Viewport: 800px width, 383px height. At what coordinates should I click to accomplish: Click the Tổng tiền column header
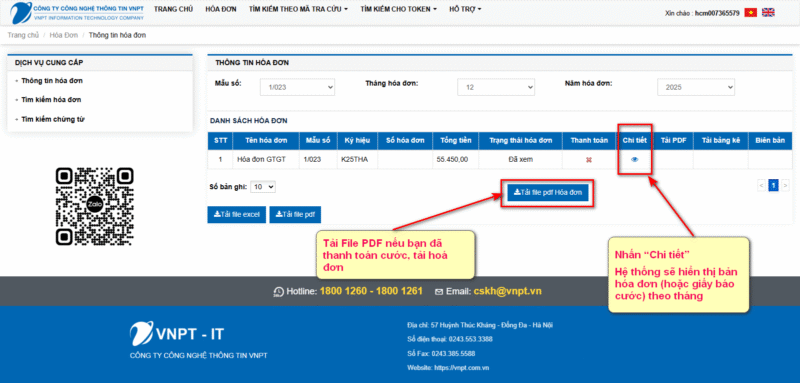(x=456, y=141)
